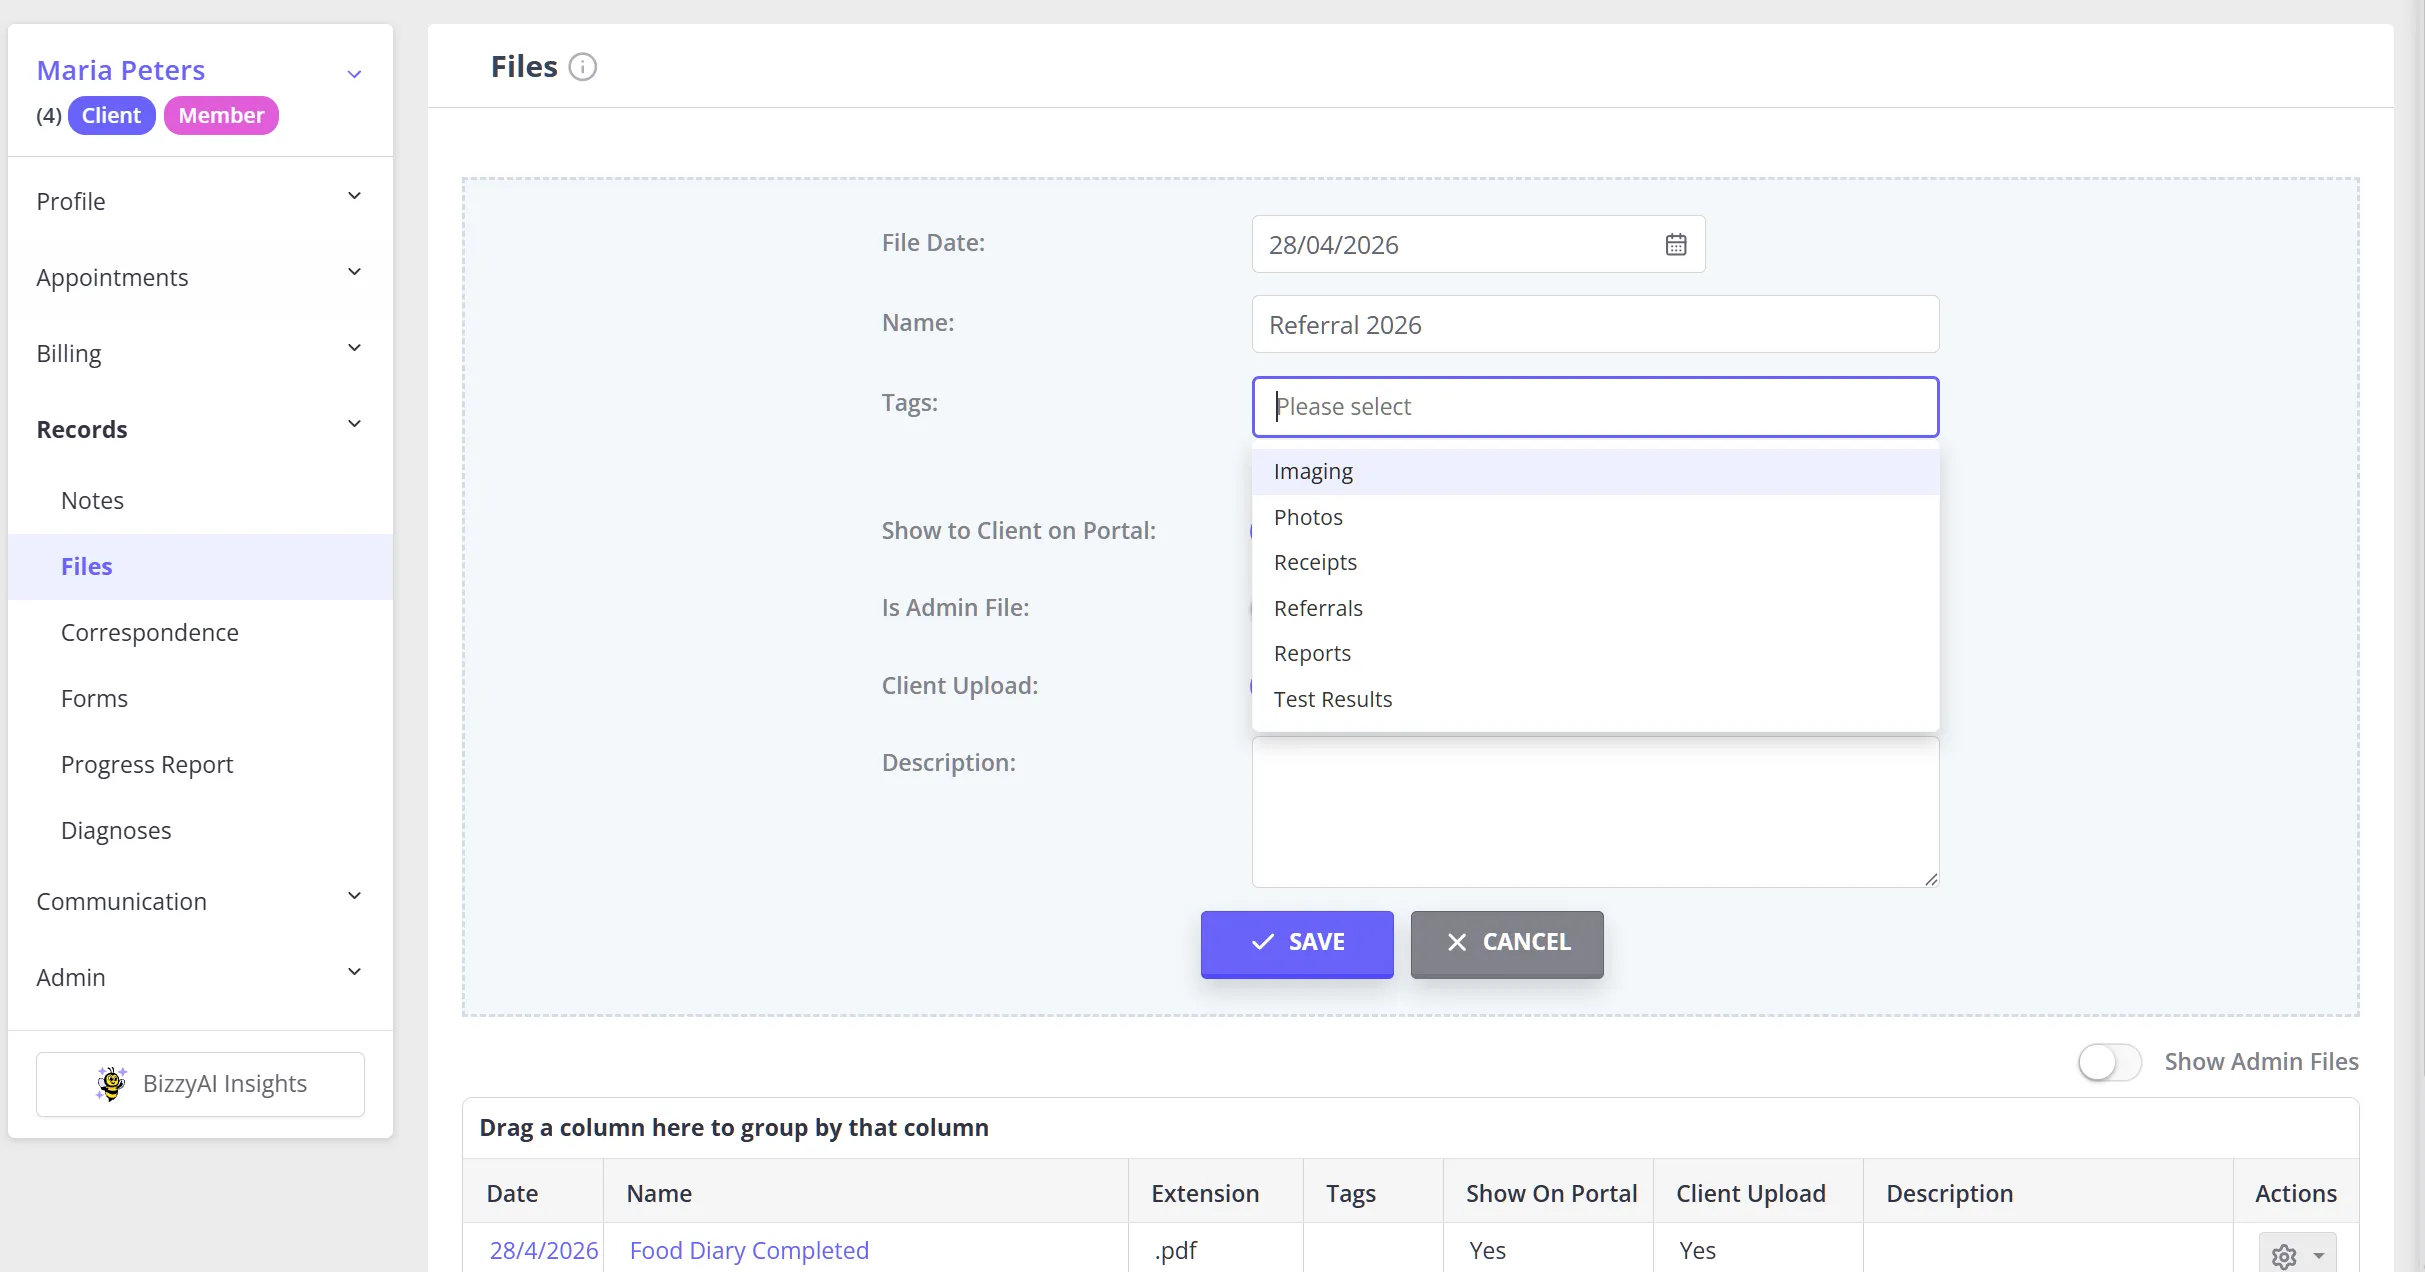The image size is (2425, 1272).
Task: Select Photos tag option
Action: (x=1595, y=517)
